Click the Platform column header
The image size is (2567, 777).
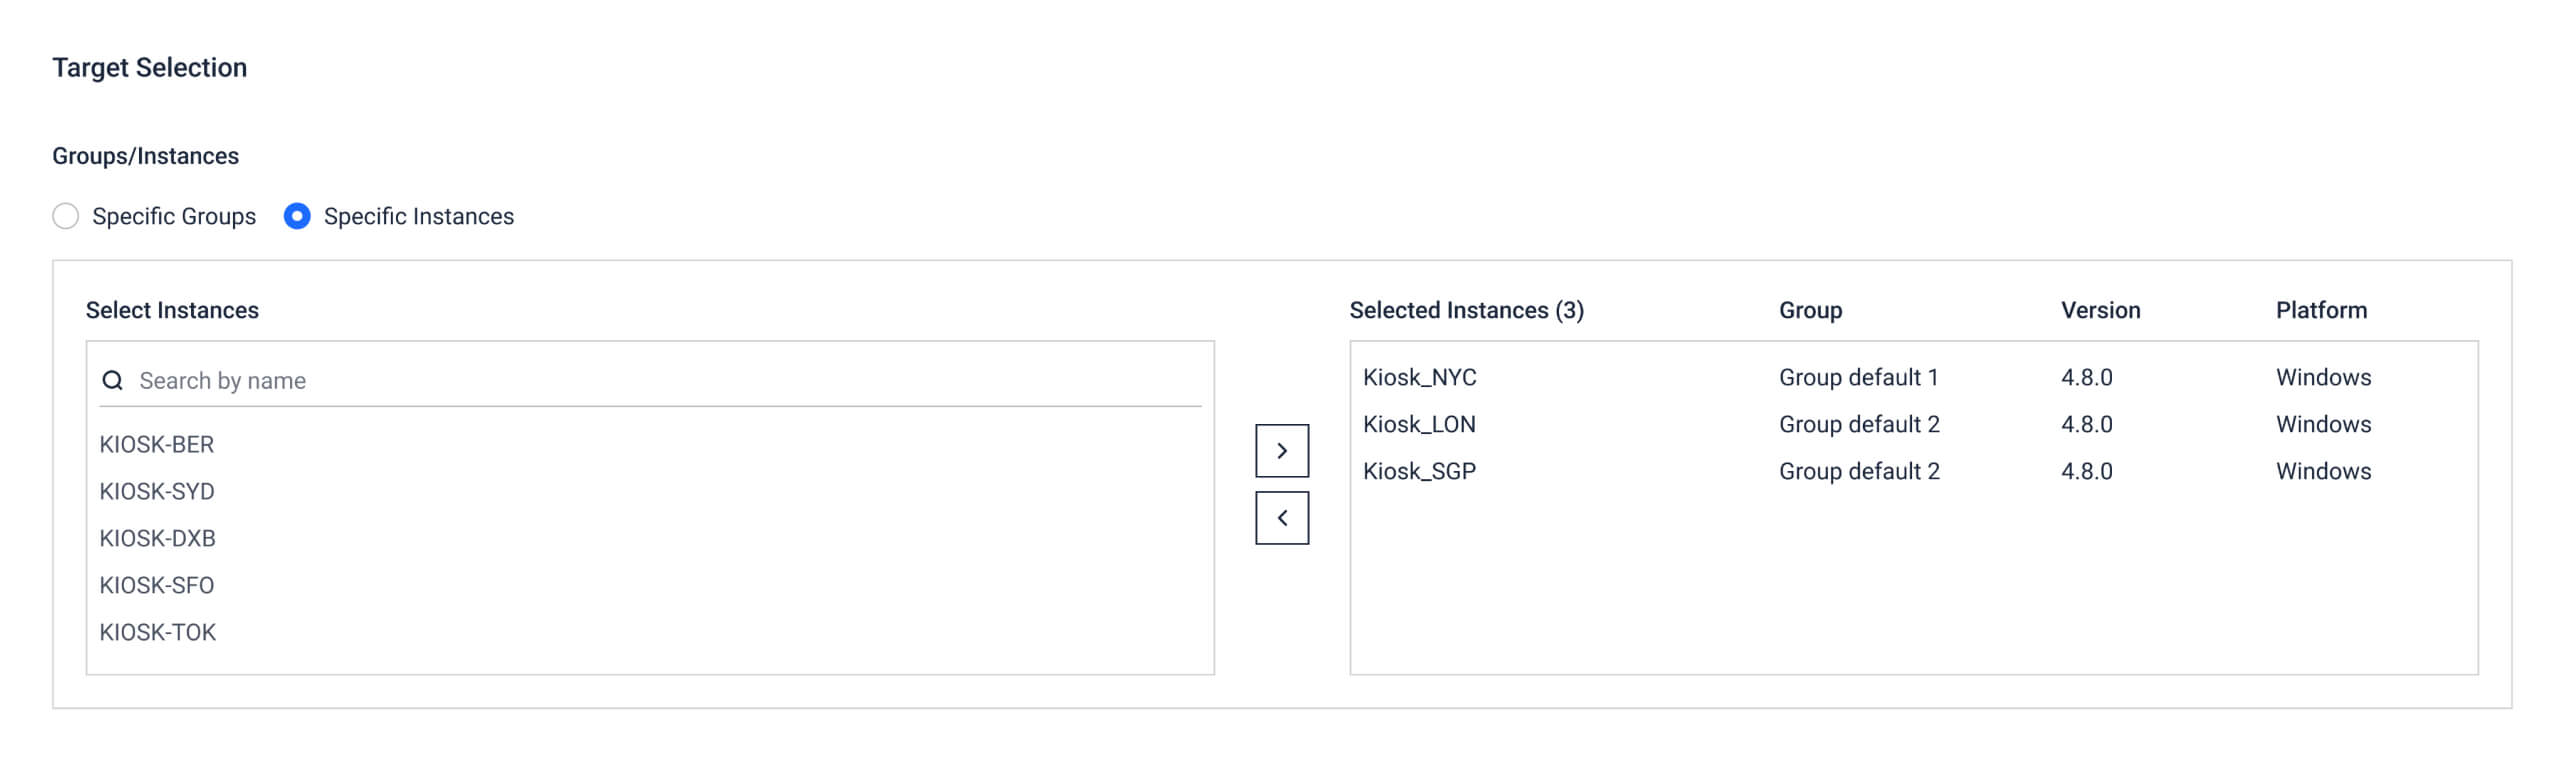point(2321,311)
